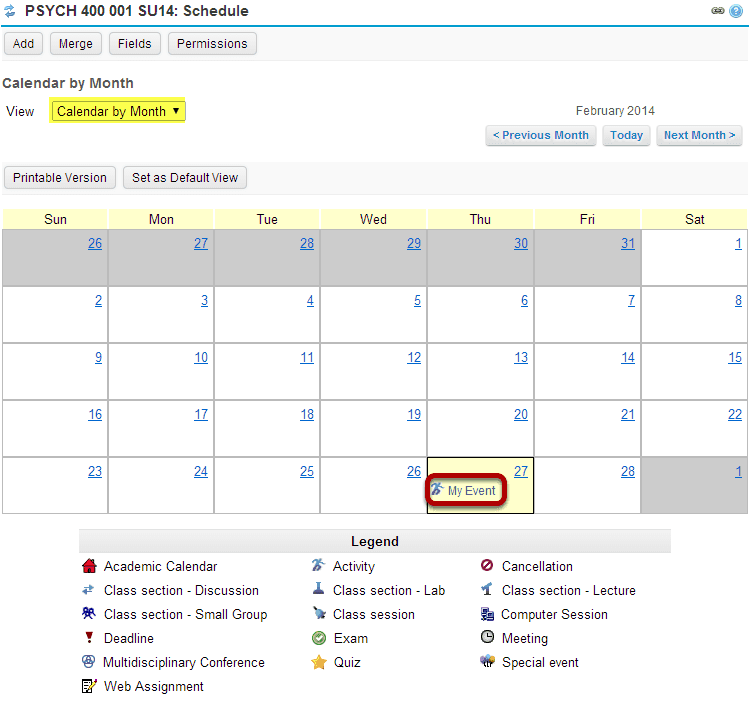Viewport: 755px width, 704px height.
Task: Select date 2 in the Sunday column
Action: tap(98, 300)
